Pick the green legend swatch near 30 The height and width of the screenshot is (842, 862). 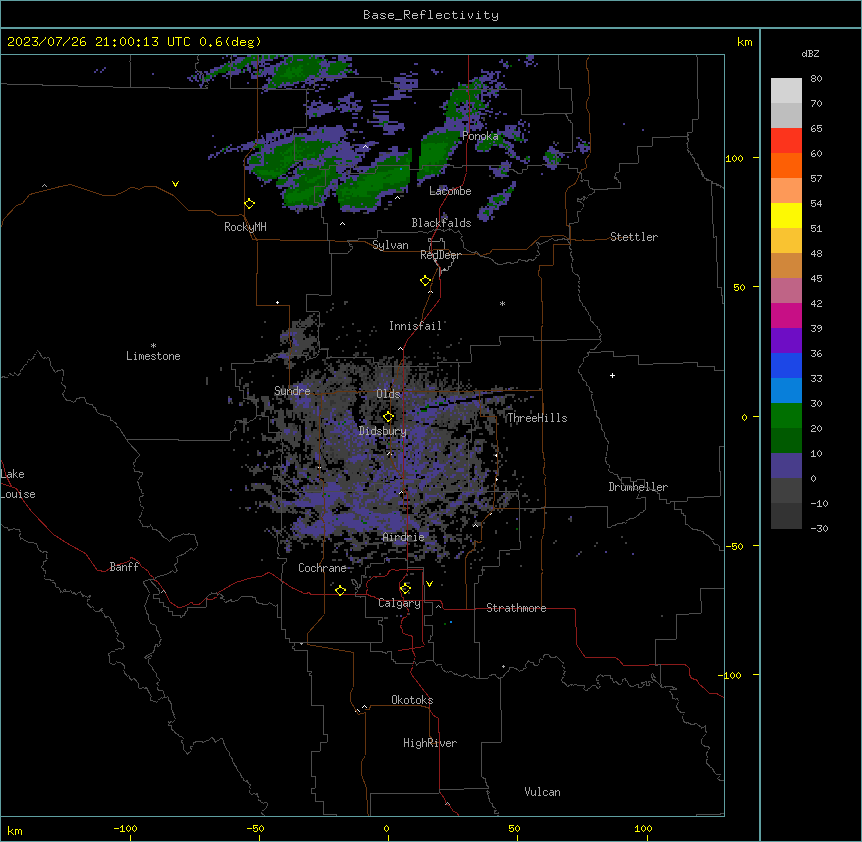786,416
